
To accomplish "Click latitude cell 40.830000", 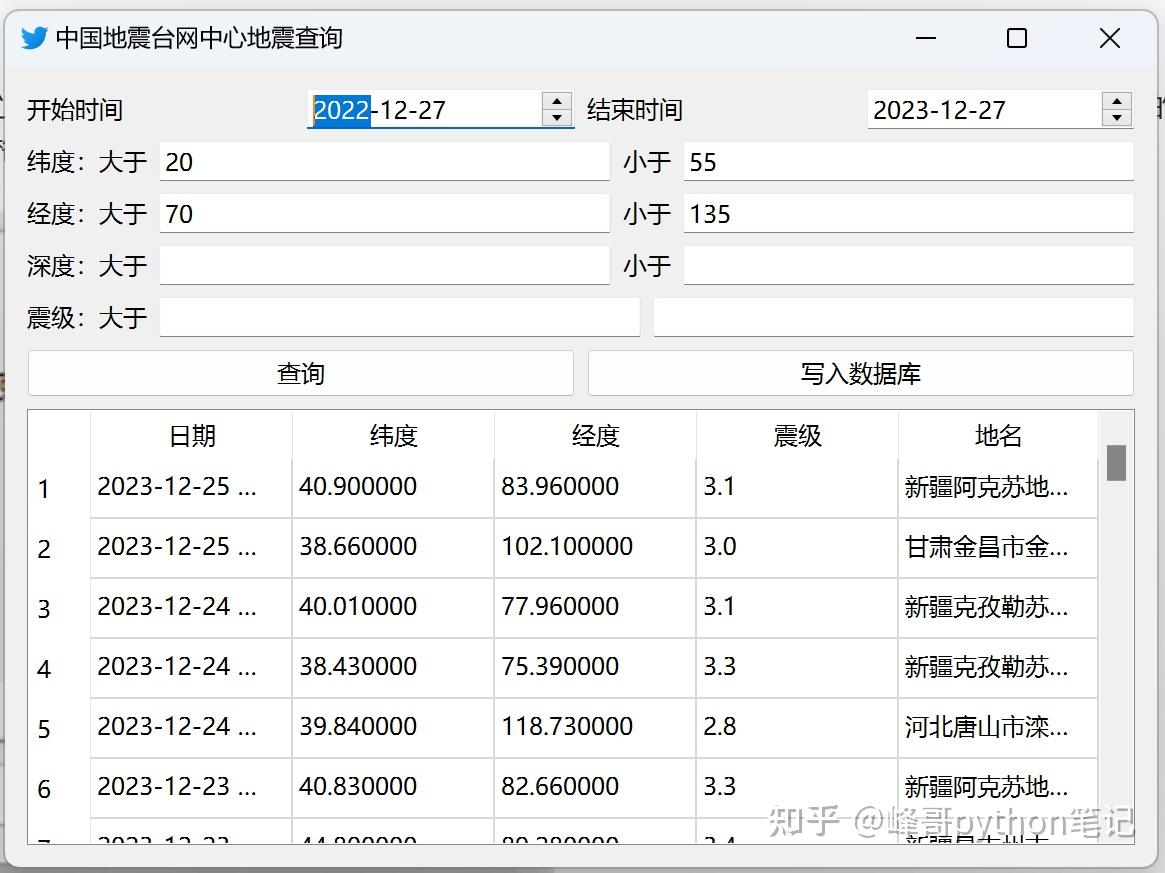I will click(x=394, y=788).
